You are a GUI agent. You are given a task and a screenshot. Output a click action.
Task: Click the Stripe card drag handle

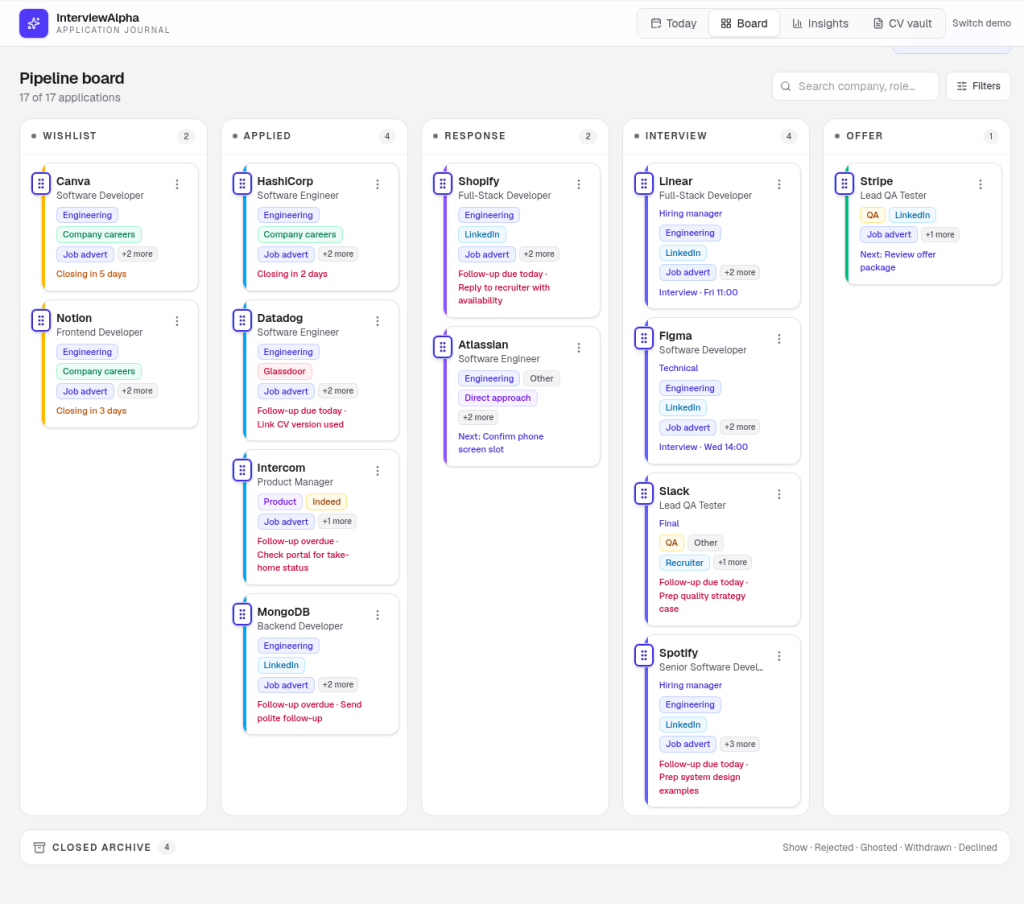[844, 184]
